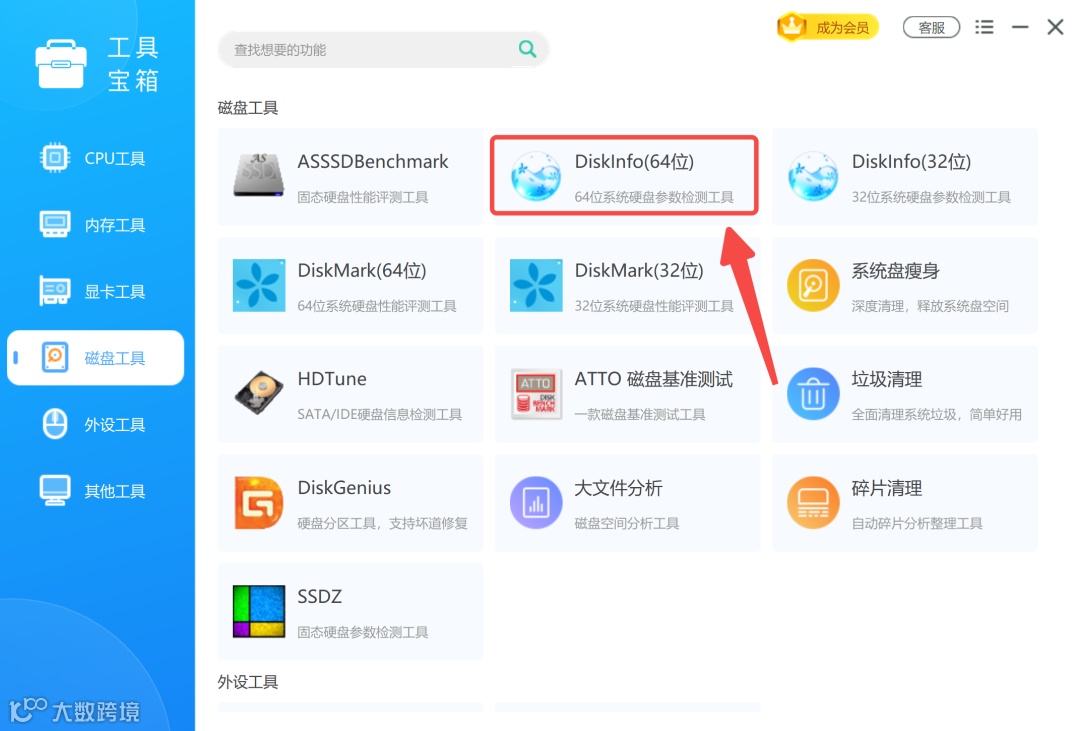Switch to 其他工具 tab label

[114, 491]
